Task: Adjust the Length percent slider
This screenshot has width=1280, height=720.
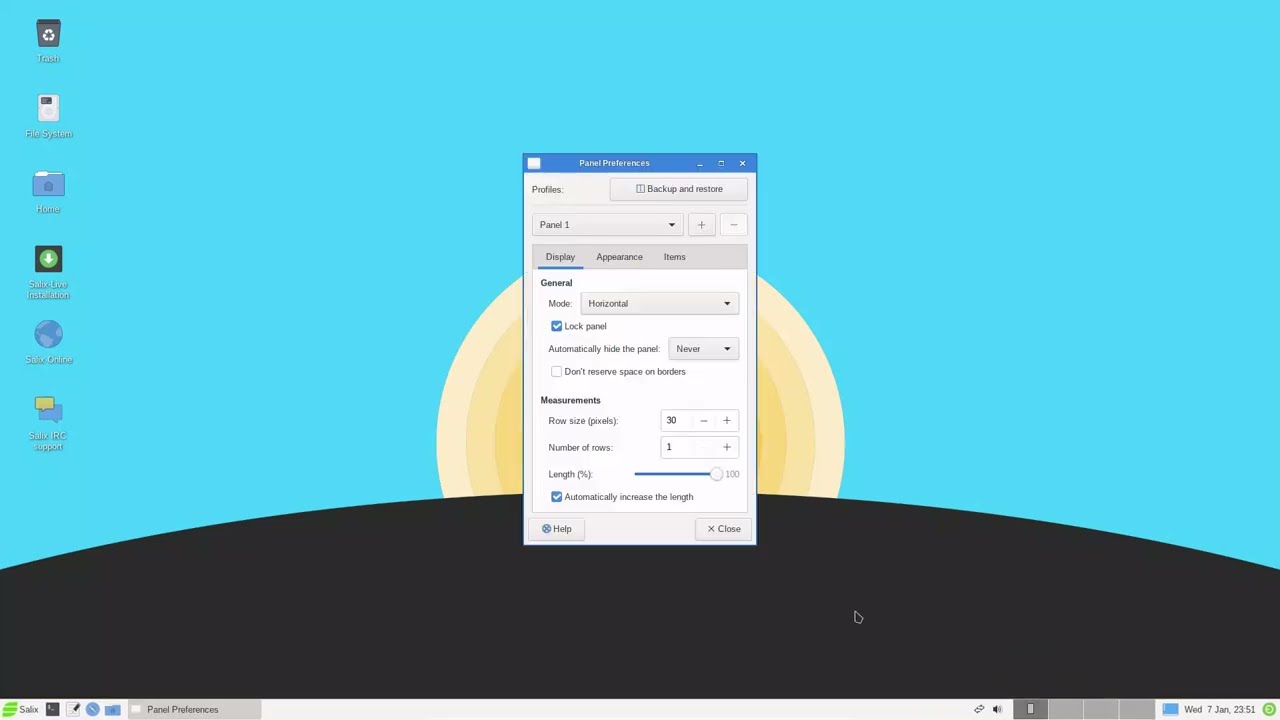Action: (x=677, y=474)
